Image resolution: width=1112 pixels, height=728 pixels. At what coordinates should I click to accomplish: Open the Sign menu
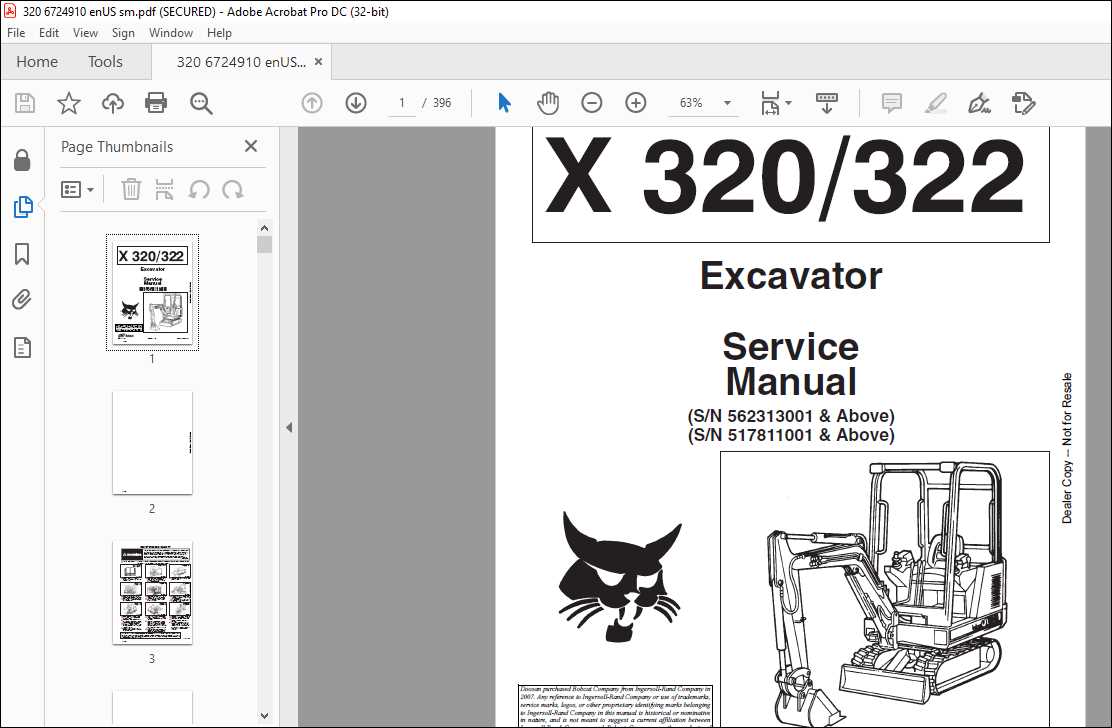coord(123,33)
